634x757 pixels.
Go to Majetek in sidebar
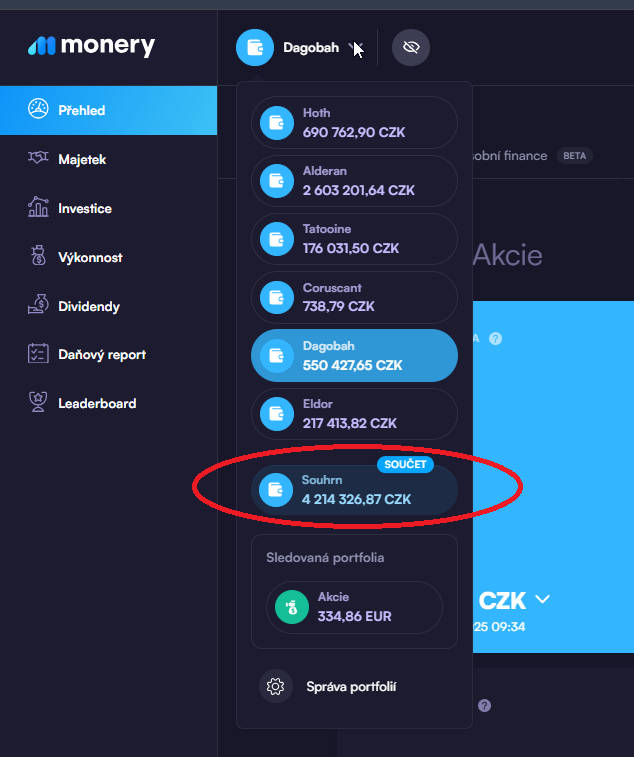pos(82,159)
